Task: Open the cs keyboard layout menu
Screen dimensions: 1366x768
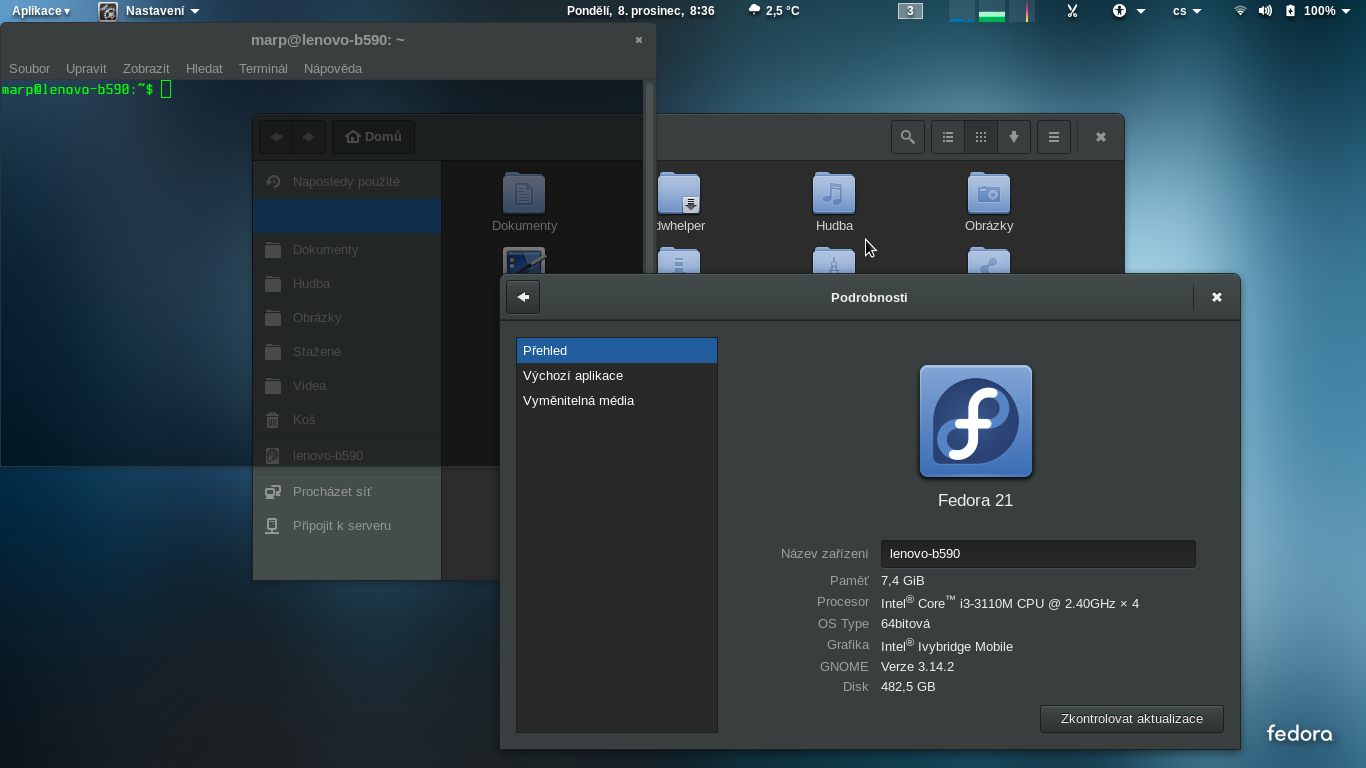Action: [x=1187, y=11]
